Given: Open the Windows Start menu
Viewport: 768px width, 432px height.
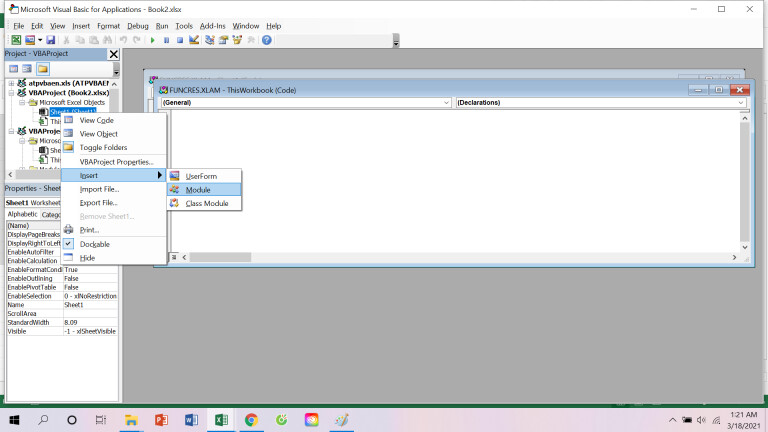Looking at the screenshot, I should (14, 420).
